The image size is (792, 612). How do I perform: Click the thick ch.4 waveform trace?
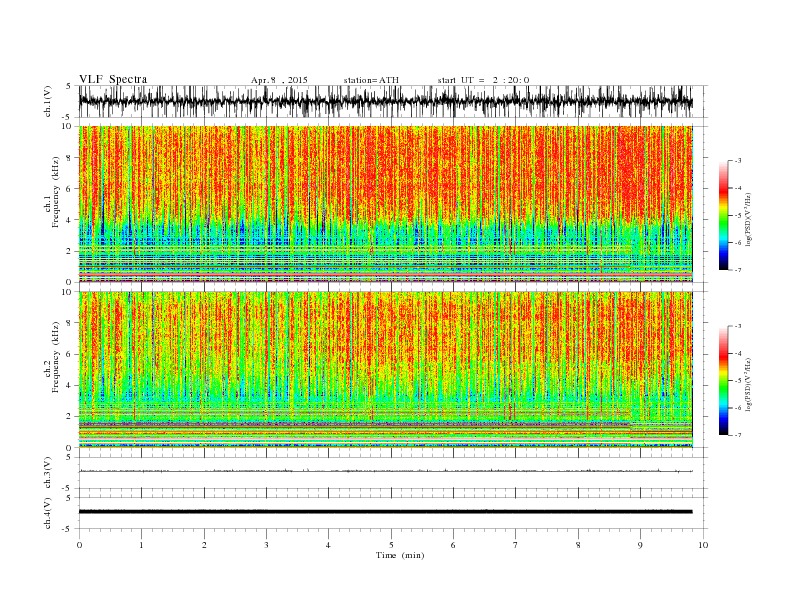385,512
